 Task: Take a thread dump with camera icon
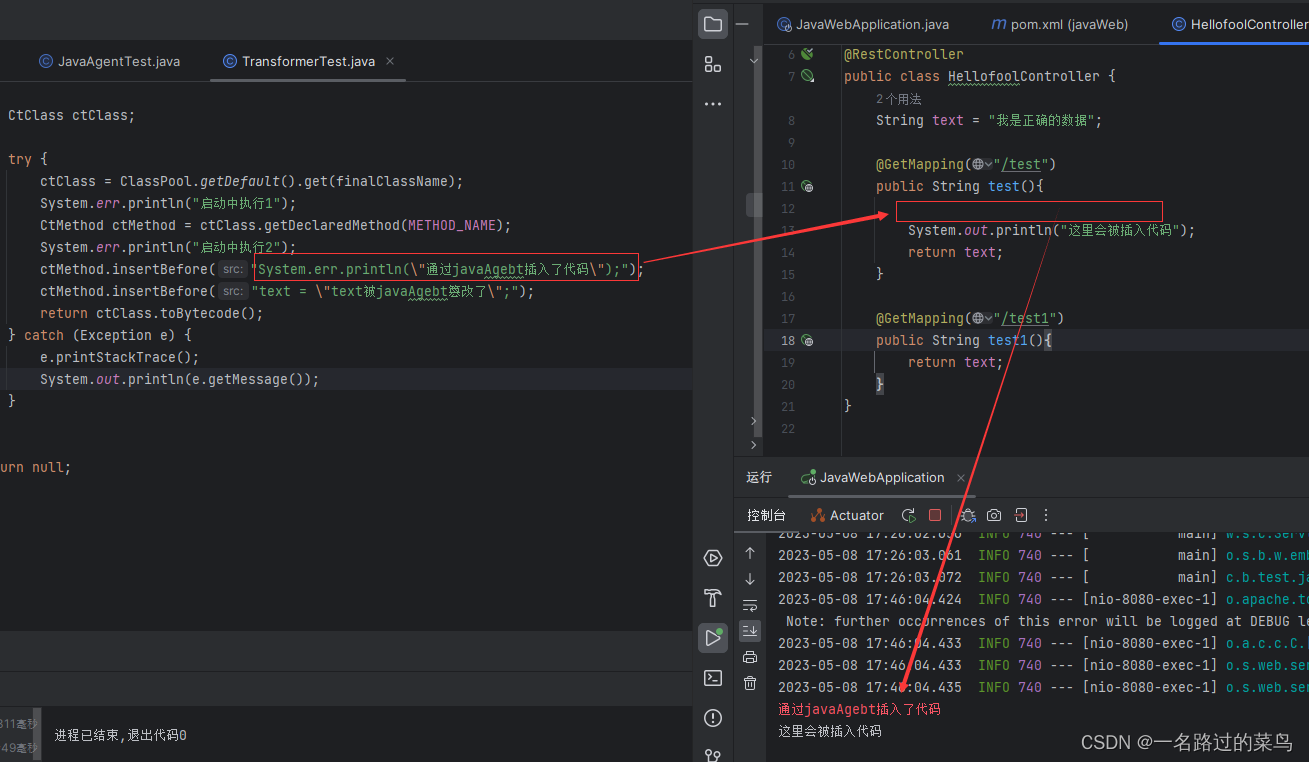(993, 515)
